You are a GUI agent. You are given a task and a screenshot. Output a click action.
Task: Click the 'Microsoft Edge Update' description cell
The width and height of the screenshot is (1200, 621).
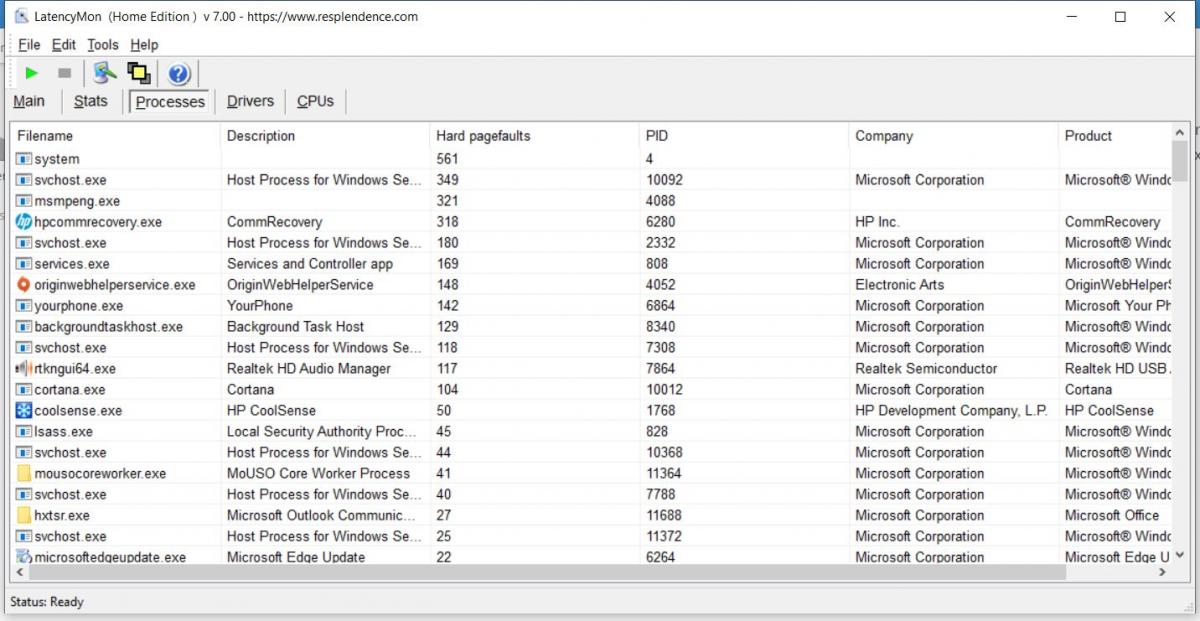(x=296, y=557)
